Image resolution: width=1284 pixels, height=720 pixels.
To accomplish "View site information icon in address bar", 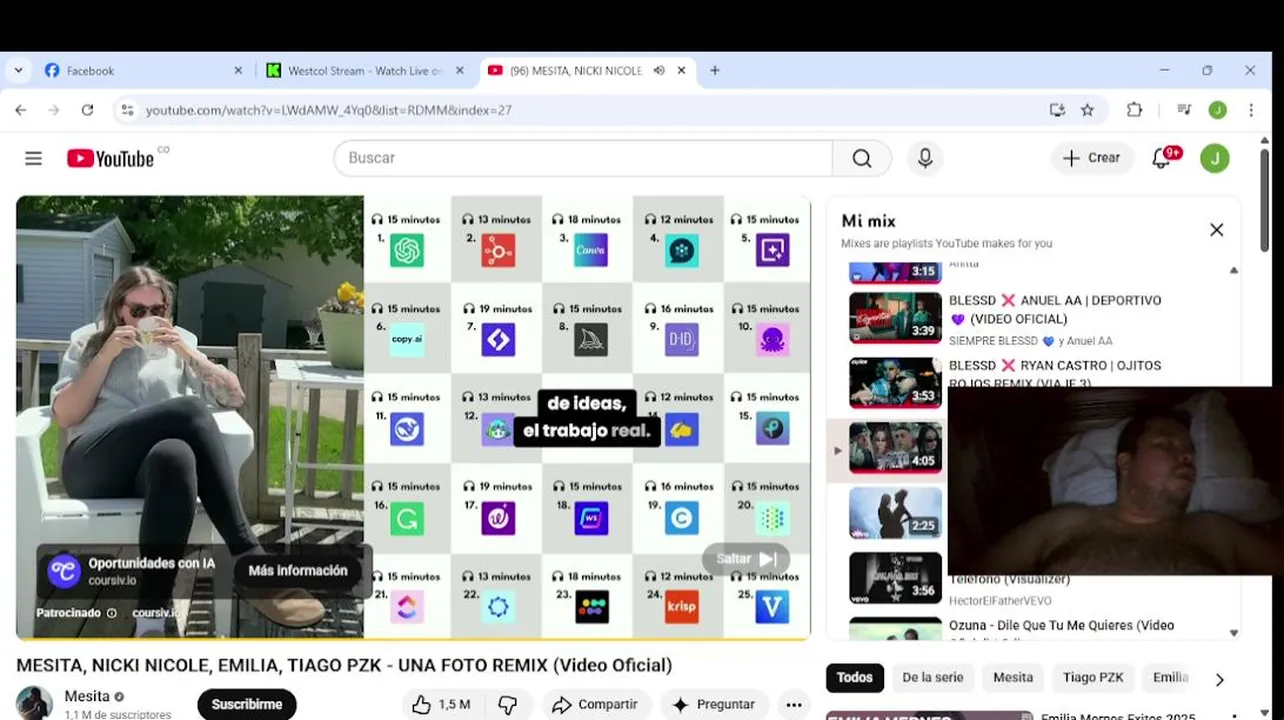I will point(127,110).
